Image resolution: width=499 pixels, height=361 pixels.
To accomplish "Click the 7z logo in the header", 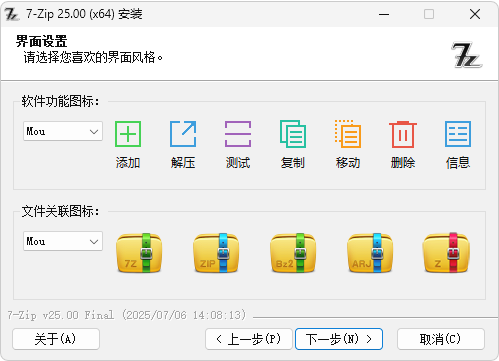I will (467, 55).
